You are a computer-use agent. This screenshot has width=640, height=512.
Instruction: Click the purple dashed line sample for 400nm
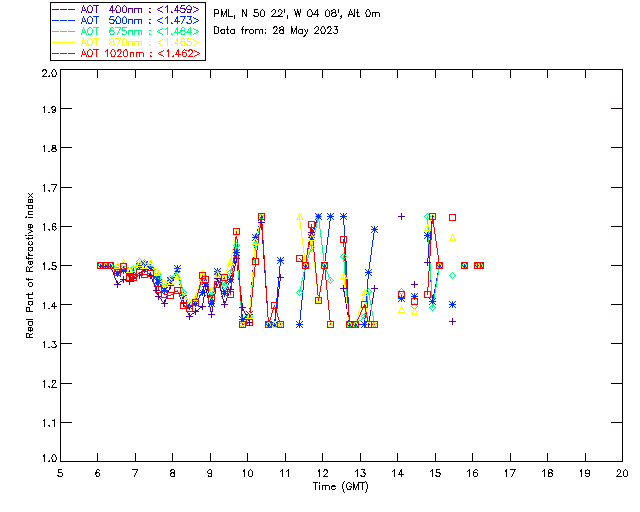pos(63,9)
